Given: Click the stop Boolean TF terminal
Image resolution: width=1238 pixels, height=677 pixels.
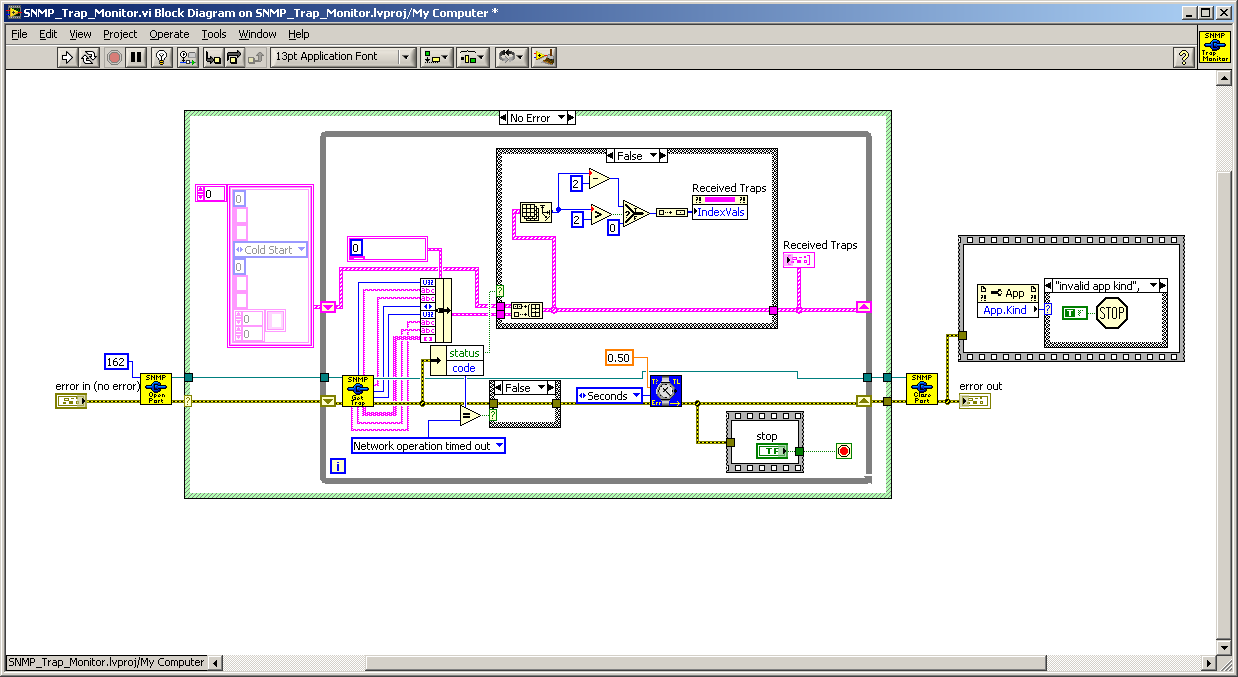Looking at the screenshot, I should pos(774,452).
